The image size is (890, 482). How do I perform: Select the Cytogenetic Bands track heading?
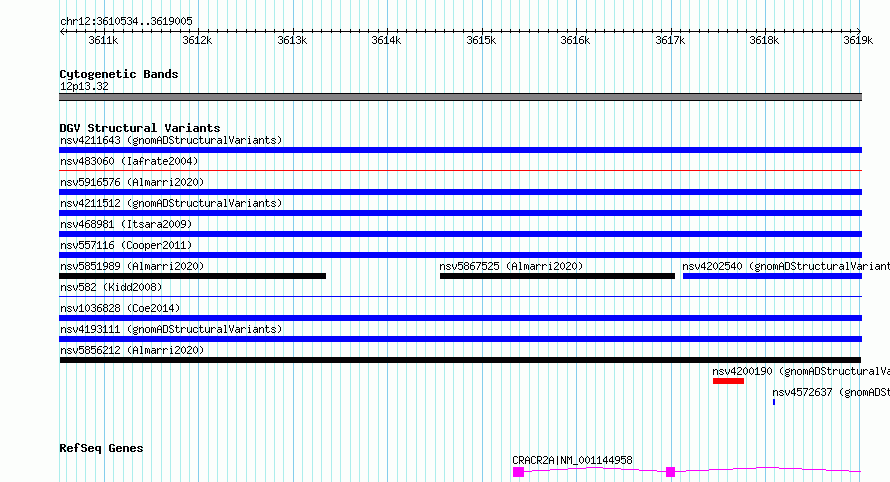pos(119,74)
